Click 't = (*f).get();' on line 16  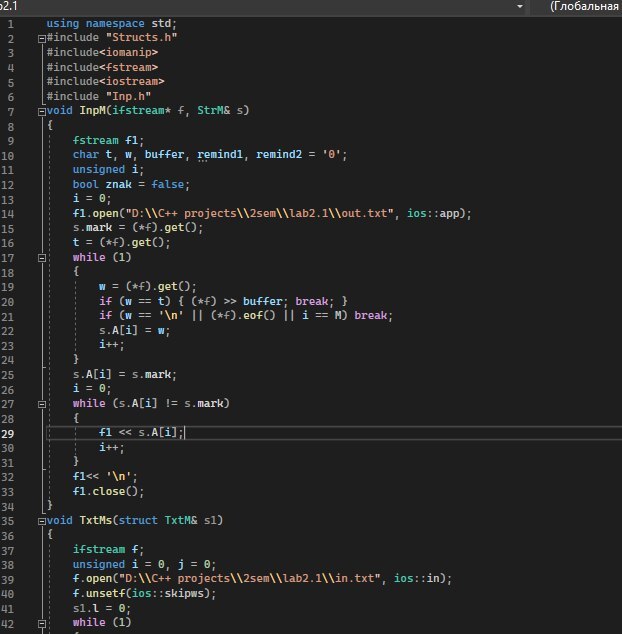tap(121, 243)
